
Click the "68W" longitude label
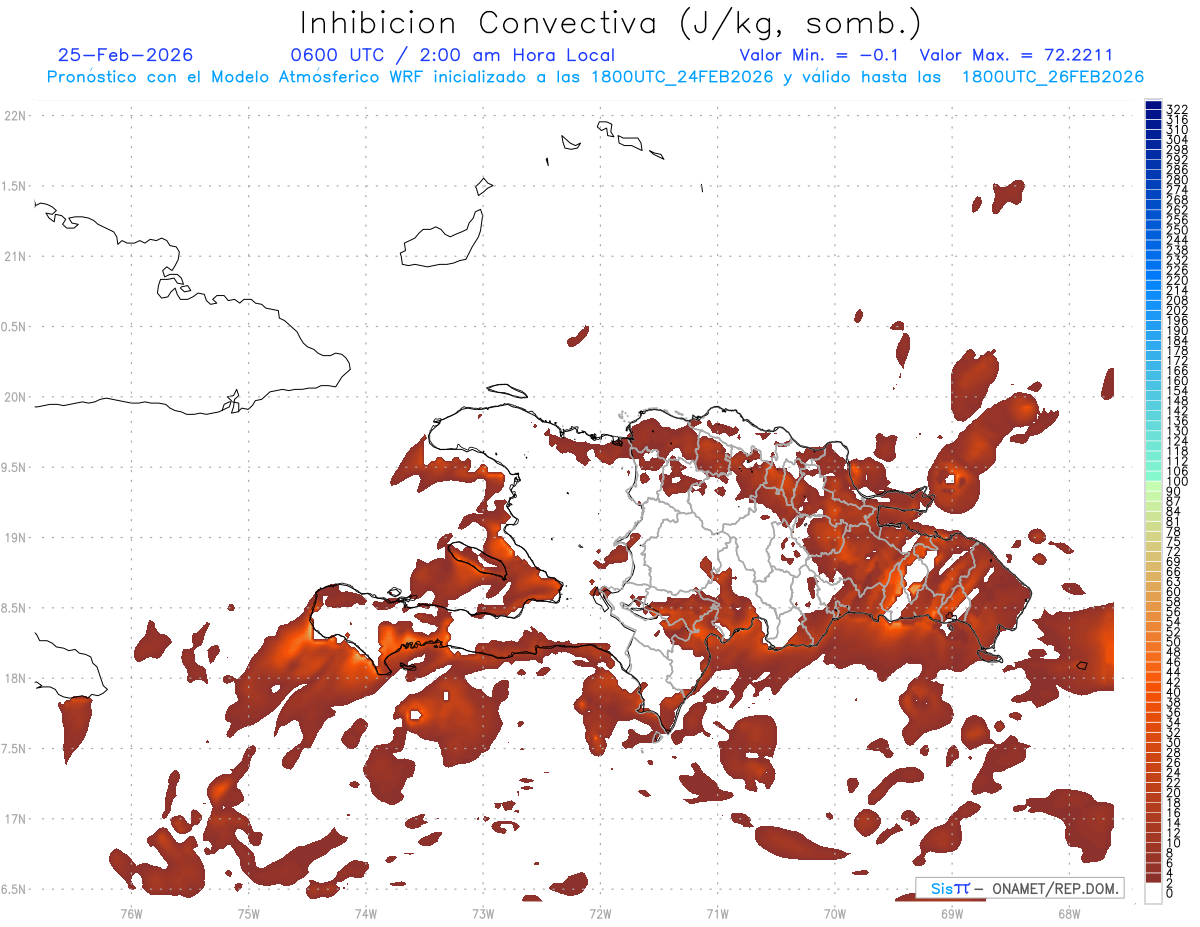[1069, 913]
